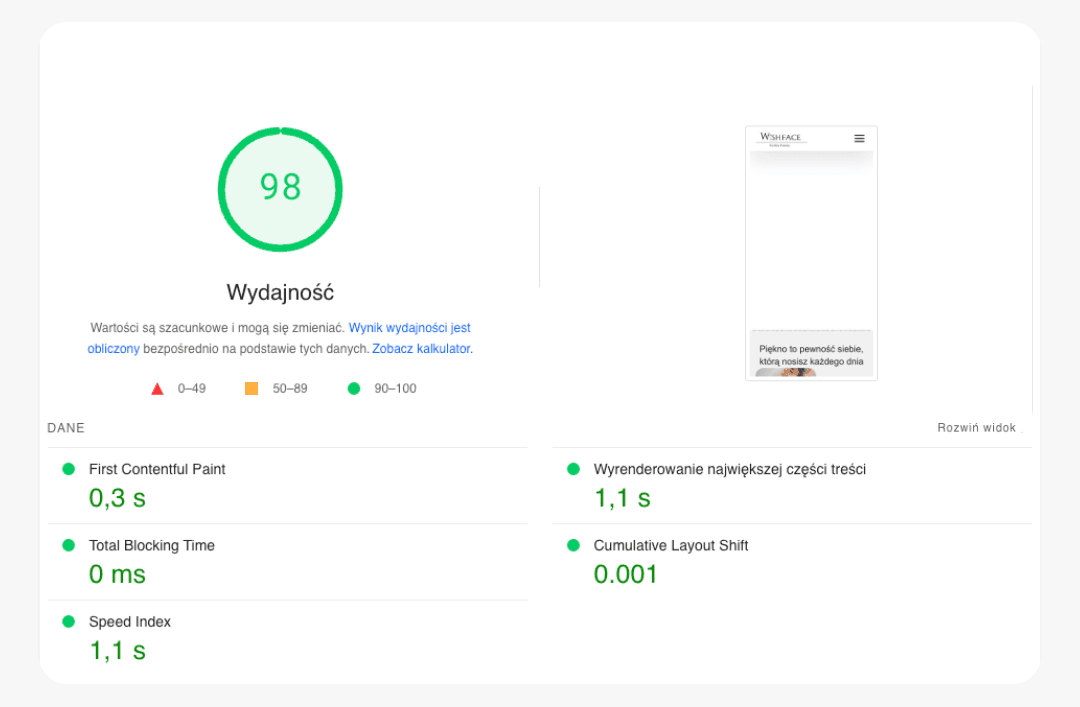Viewport: 1080px width, 707px height.
Task: Click green status dot beside First Contentful Paint
Action: [x=68, y=469]
